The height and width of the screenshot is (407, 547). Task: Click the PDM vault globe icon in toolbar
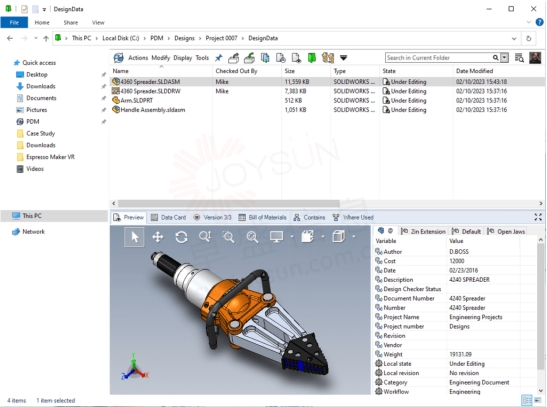point(119,58)
